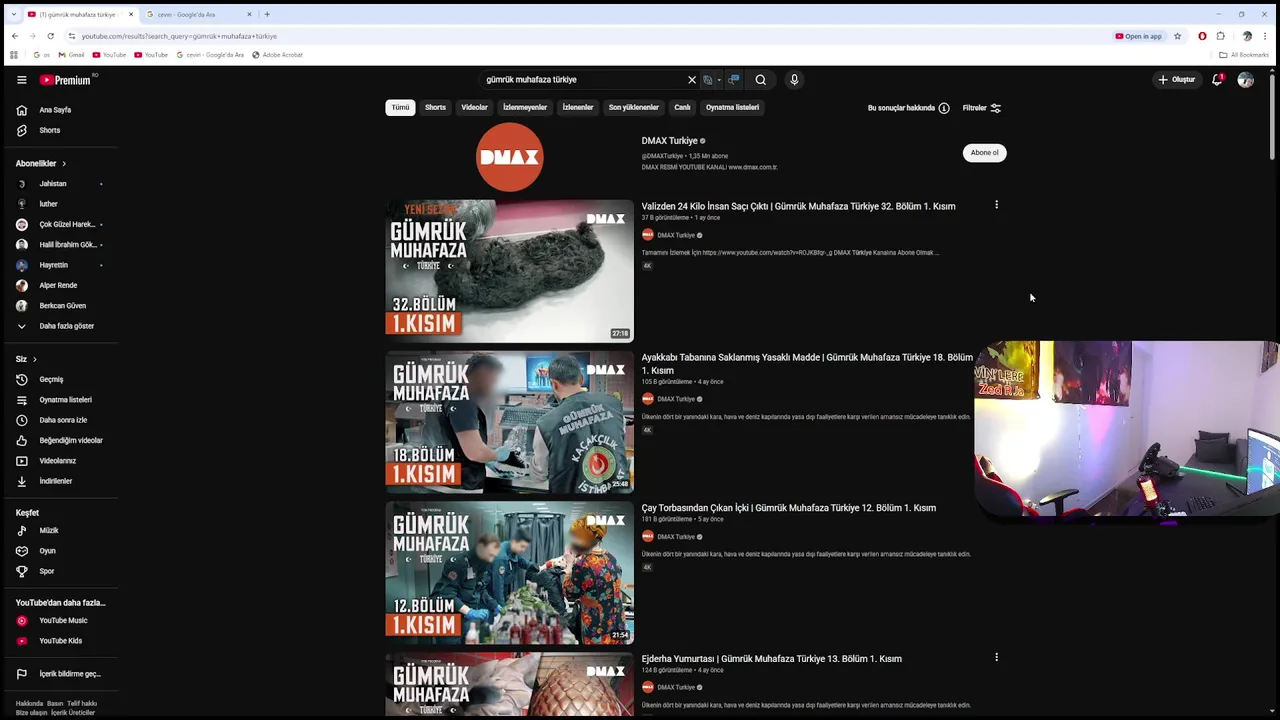Click the 12. Bölüm 1. Kısım thumbnail

pyautogui.click(x=509, y=573)
